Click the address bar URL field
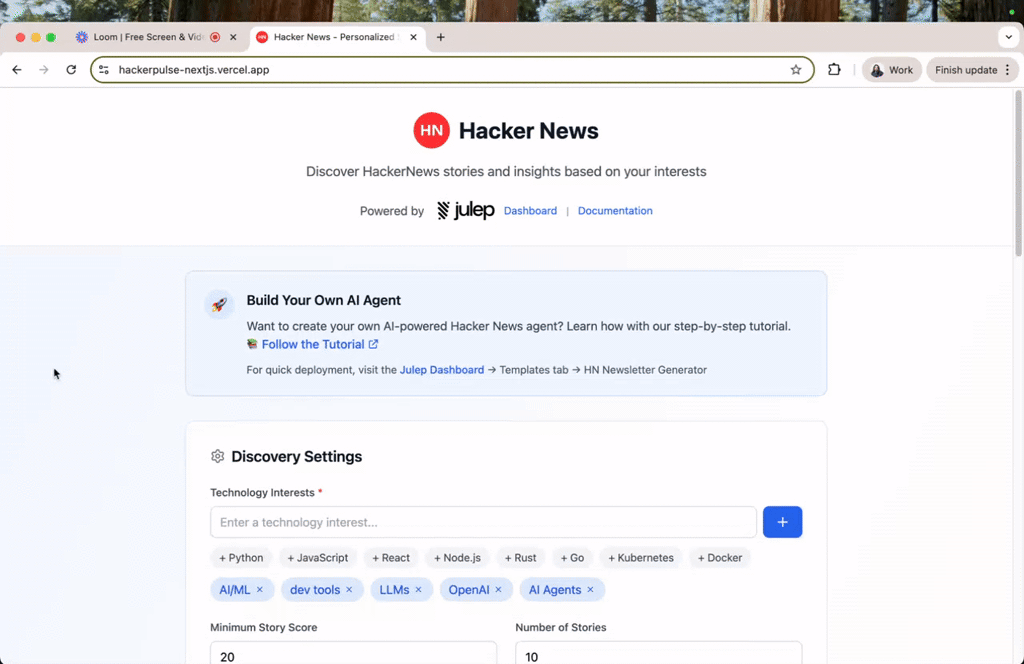 pyautogui.click(x=451, y=70)
